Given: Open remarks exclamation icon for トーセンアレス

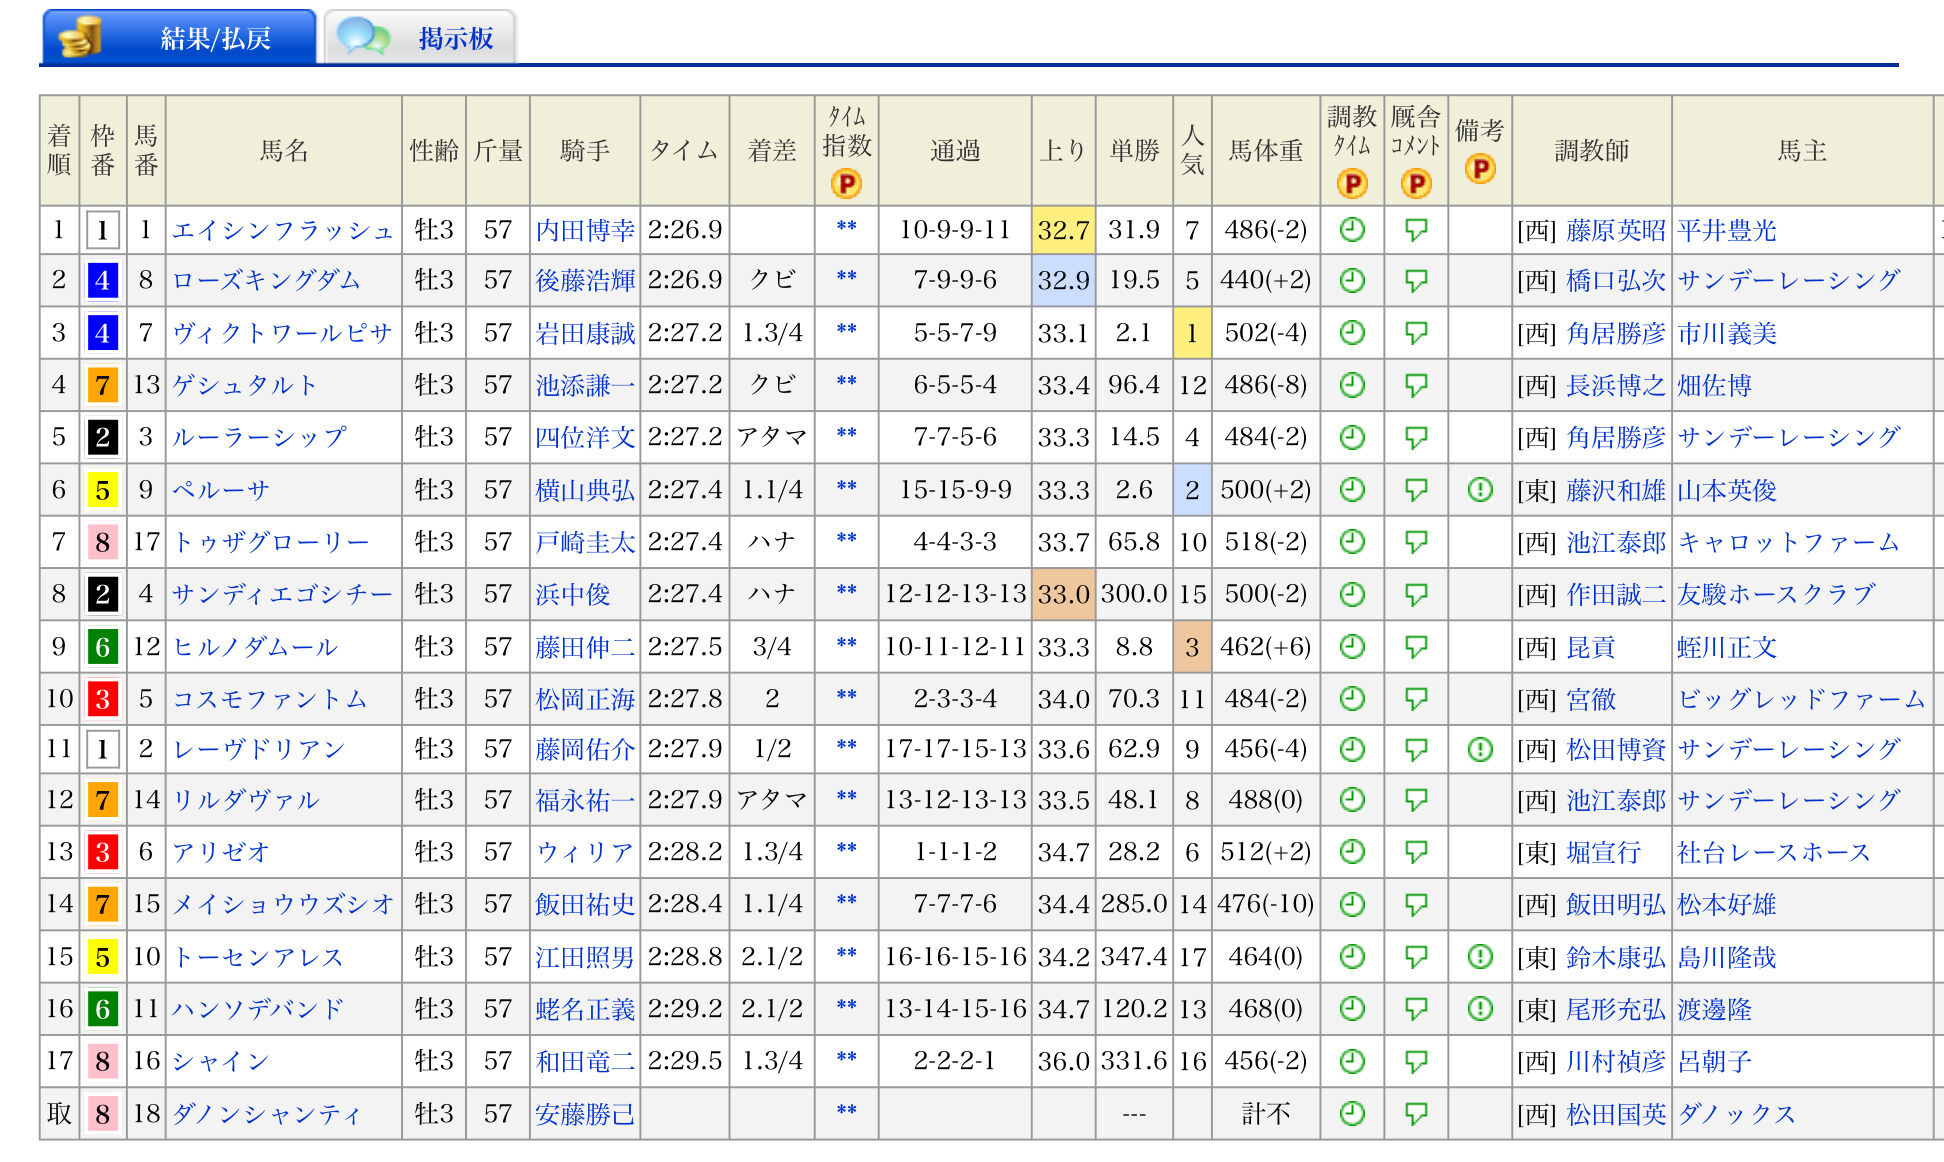Looking at the screenshot, I should [1480, 957].
